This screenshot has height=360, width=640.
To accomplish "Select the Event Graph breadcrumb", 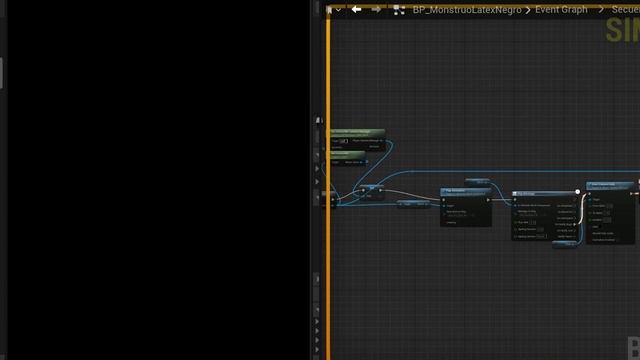I will (561, 10).
